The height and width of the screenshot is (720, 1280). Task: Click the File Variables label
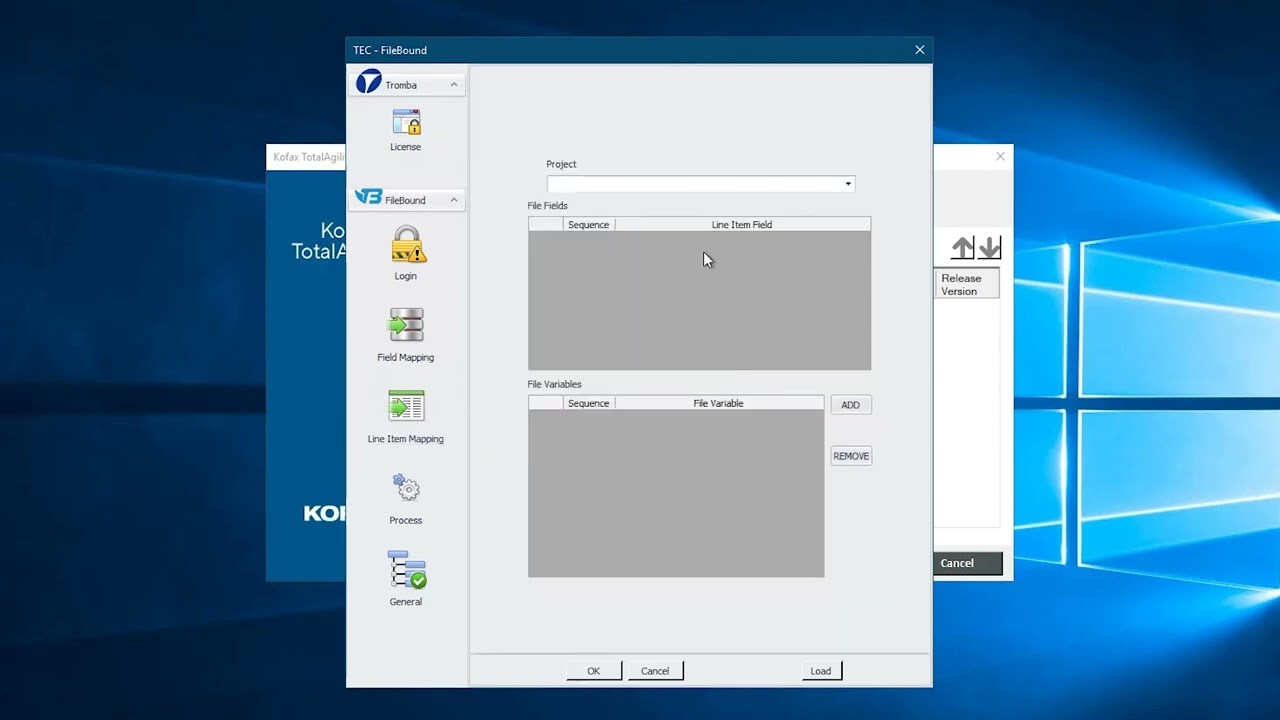click(x=555, y=384)
